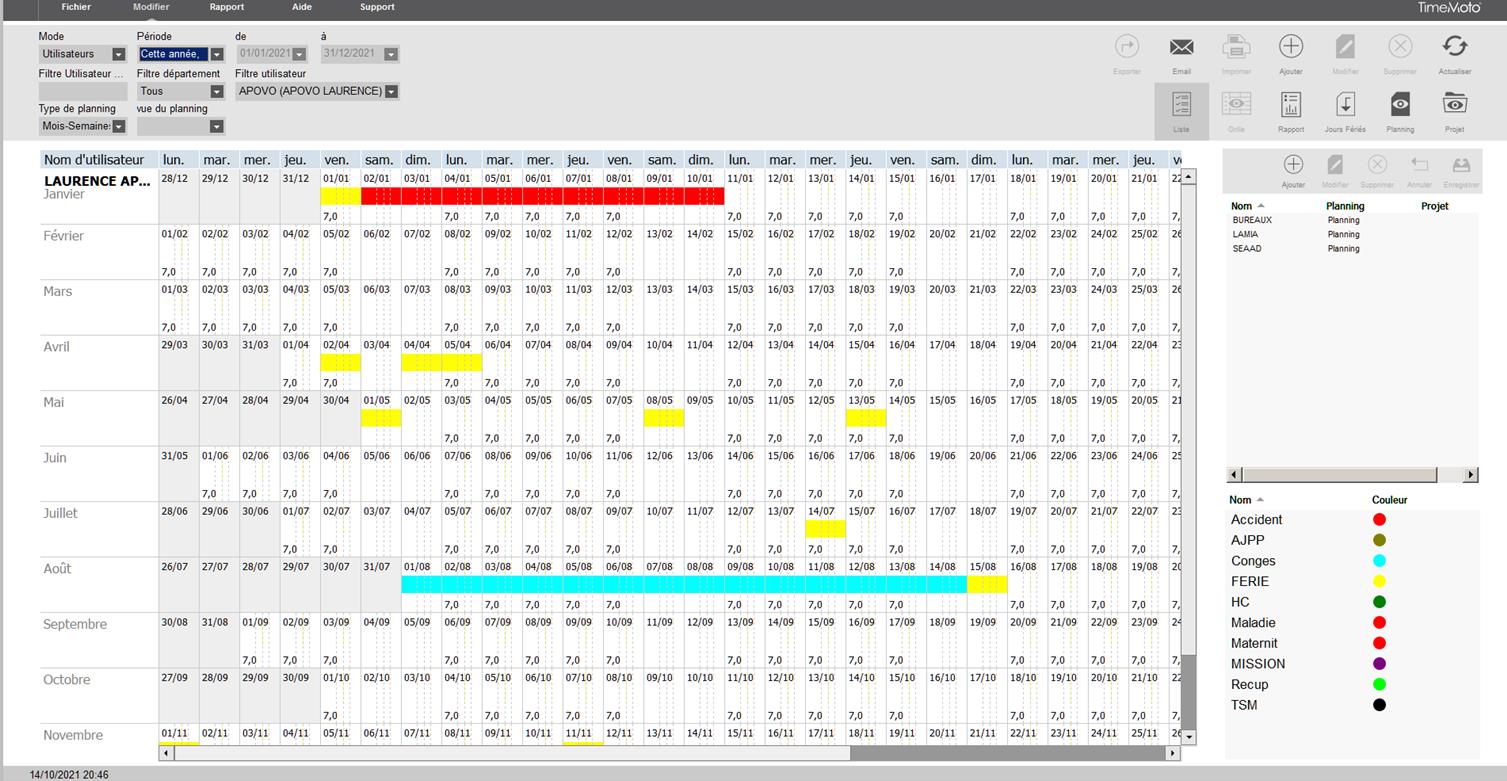1507x781 pixels.
Task: Open the Jours Fériés icon
Action: 1345,105
